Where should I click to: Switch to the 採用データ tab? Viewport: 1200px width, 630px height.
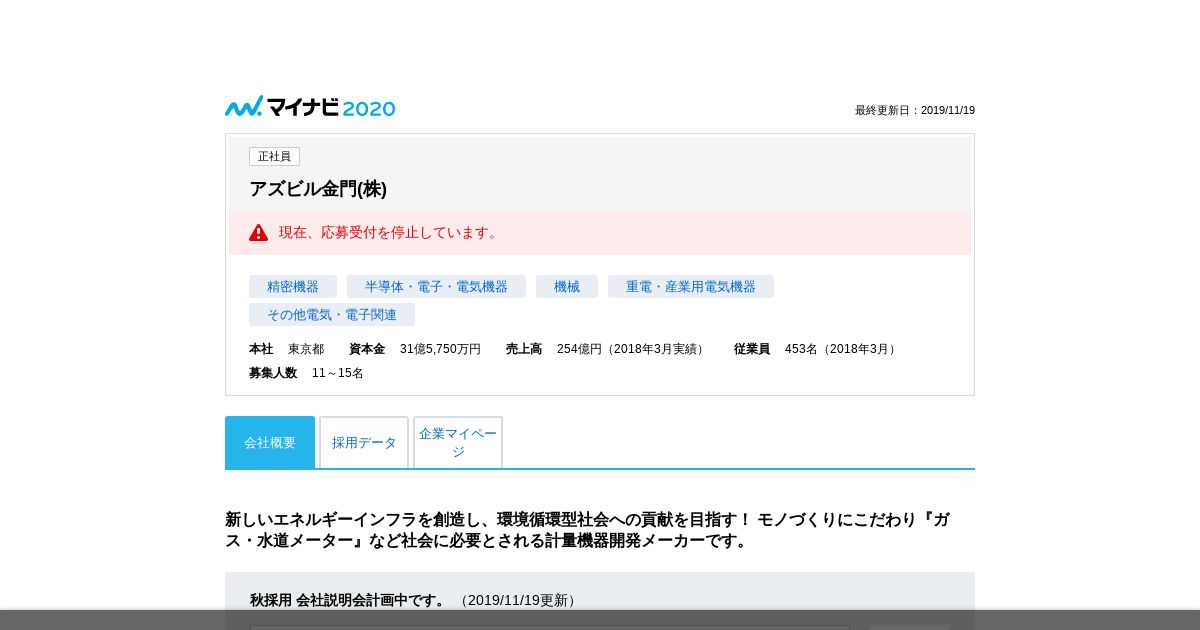(x=364, y=442)
